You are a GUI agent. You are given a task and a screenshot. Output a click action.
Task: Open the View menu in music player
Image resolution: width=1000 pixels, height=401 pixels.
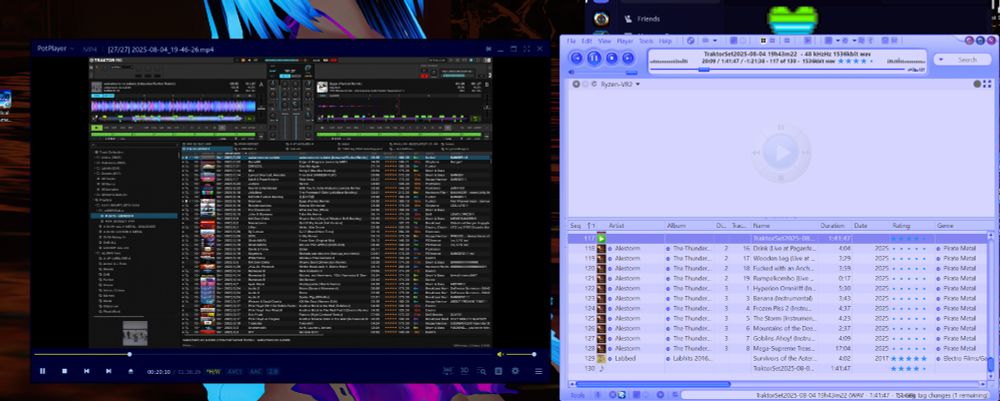[x=605, y=41]
